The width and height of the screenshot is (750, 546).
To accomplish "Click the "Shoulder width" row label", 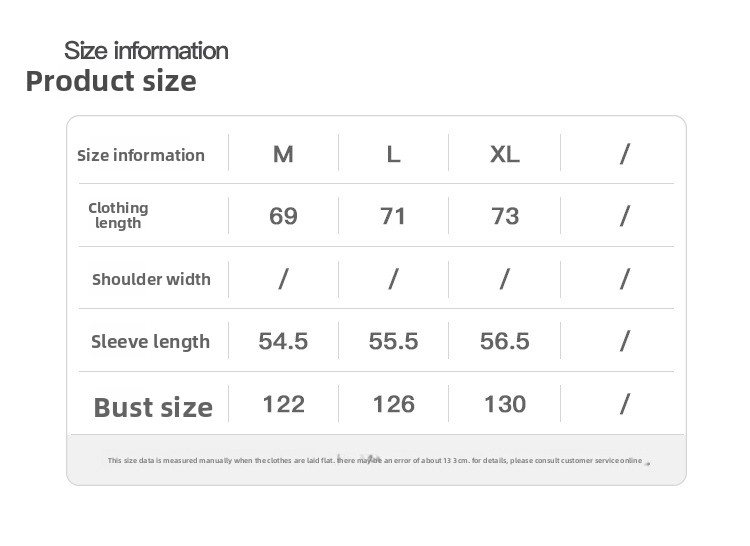I will pyautogui.click(x=151, y=279).
